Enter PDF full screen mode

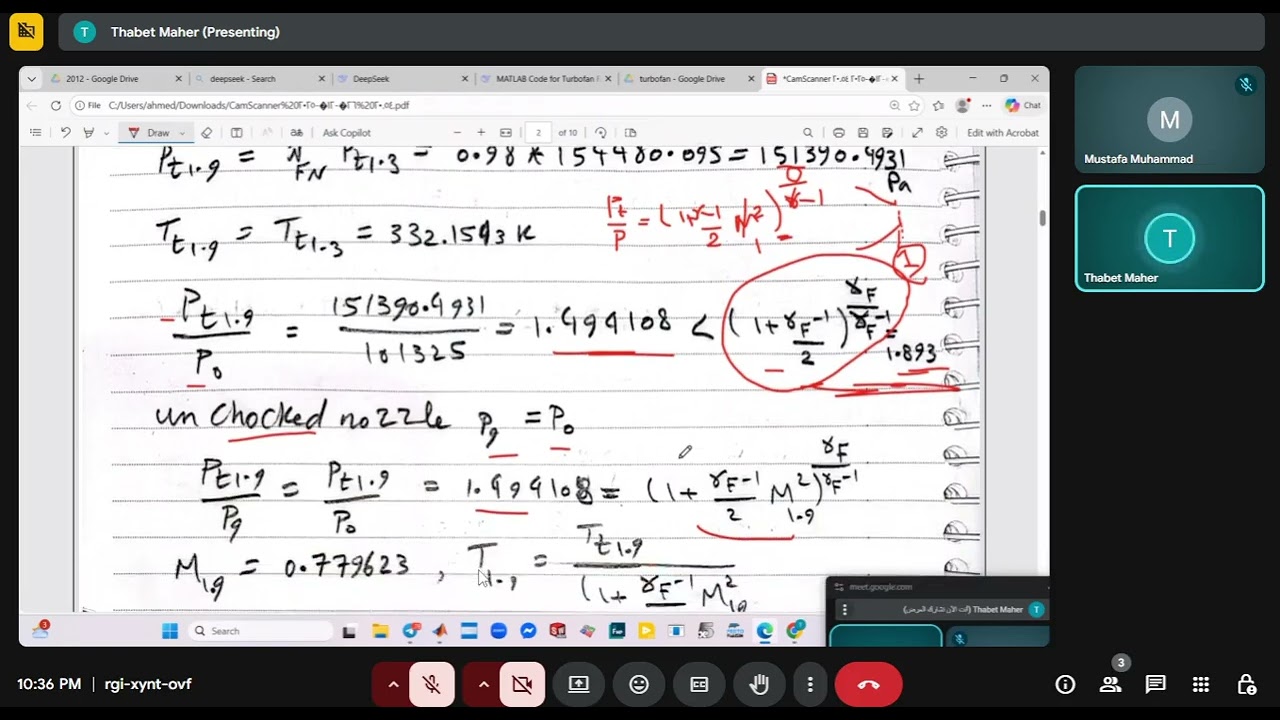[917, 132]
